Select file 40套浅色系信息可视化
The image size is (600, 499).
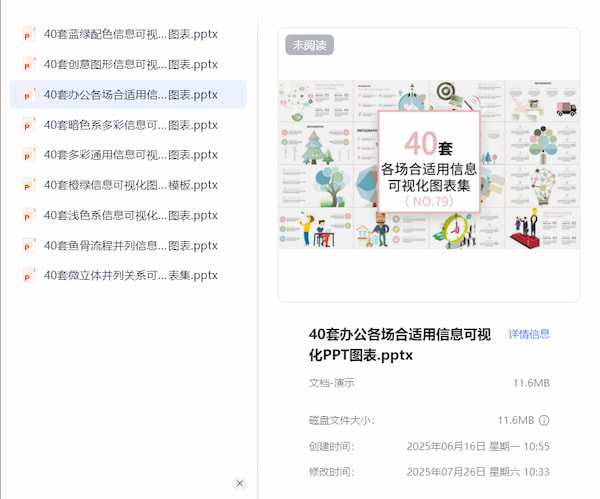click(130, 215)
